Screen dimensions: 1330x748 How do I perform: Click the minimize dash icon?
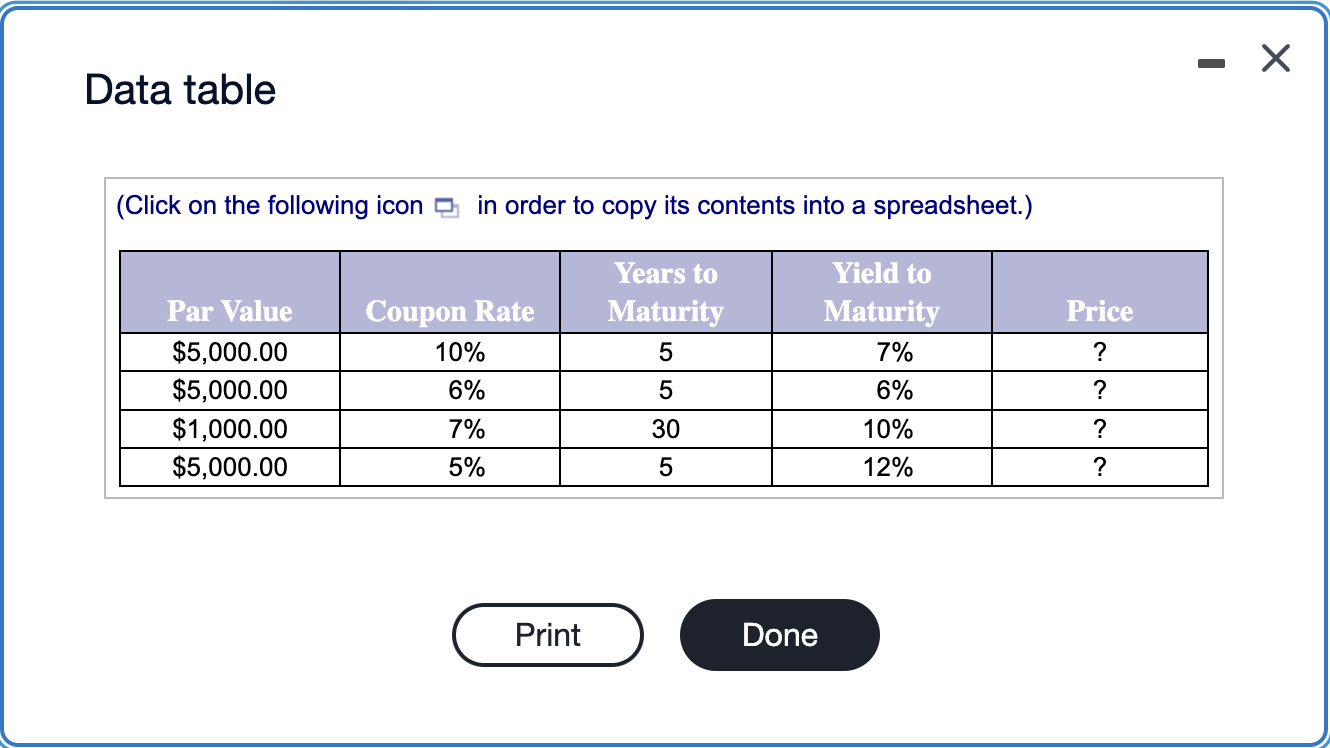point(1211,62)
